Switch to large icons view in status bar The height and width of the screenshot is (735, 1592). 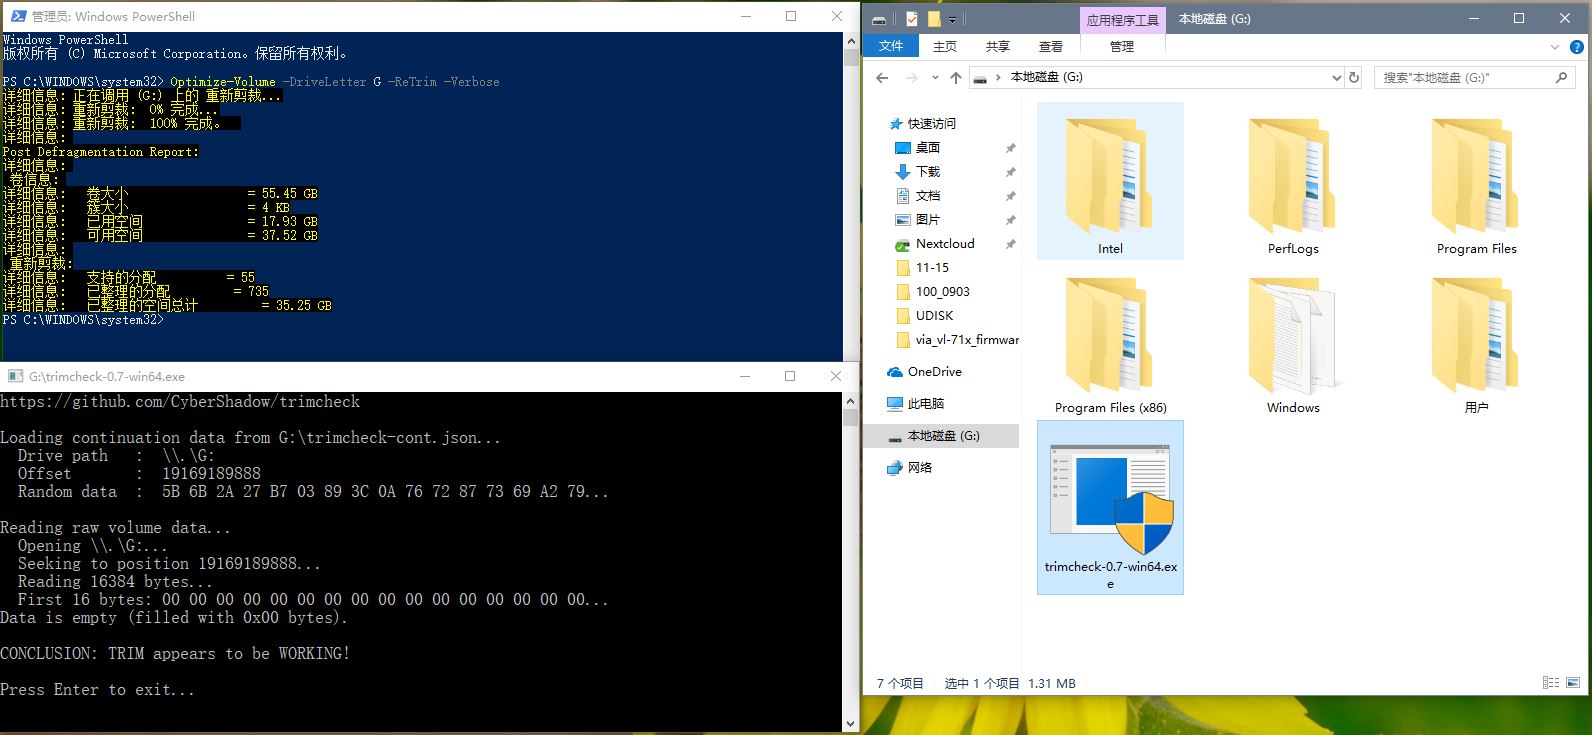tap(1574, 683)
